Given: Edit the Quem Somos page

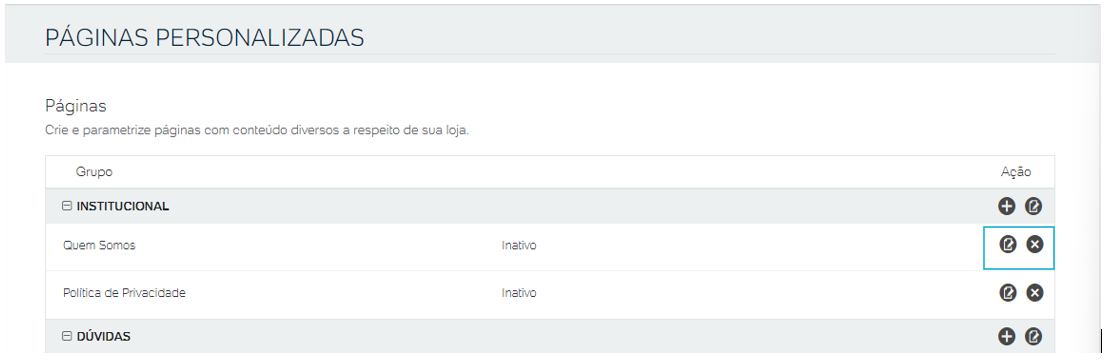Looking at the screenshot, I should click(x=1008, y=245).
